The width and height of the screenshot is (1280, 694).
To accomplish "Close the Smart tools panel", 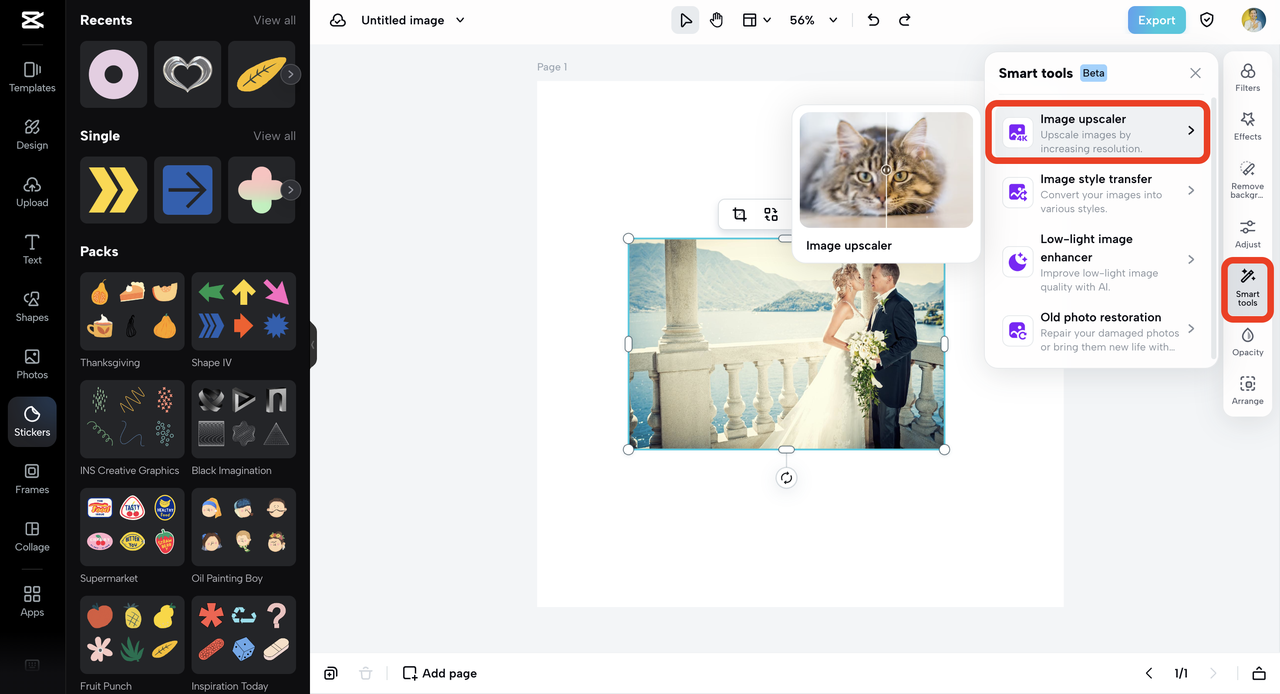I will coord(1195,73).
